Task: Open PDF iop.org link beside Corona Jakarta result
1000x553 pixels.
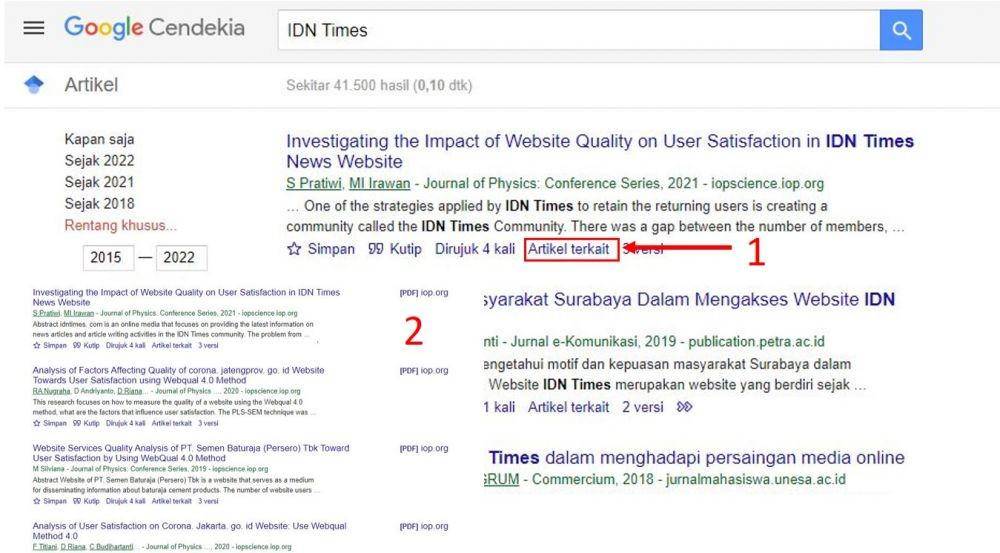Action: [424, 526]
